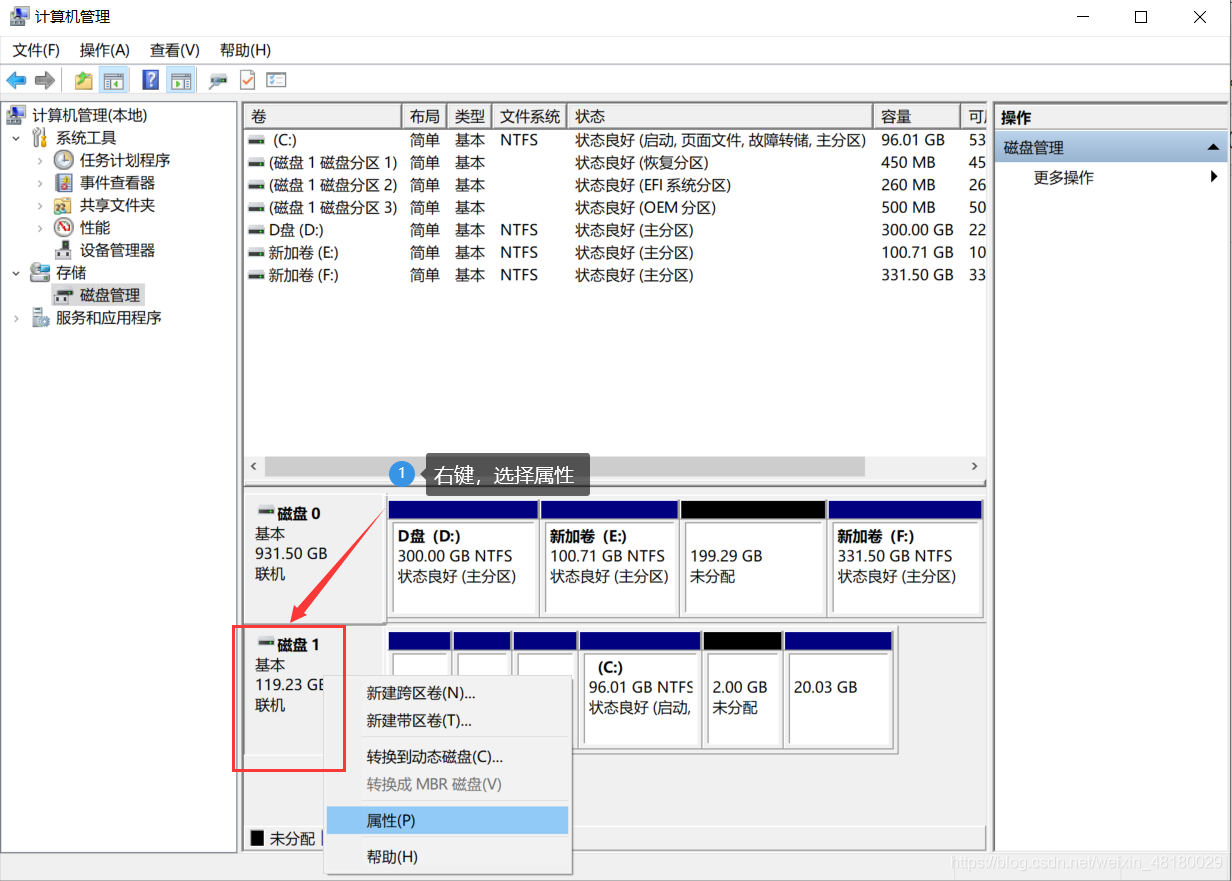Select 任务计划程序 tree node

[125, 160]
